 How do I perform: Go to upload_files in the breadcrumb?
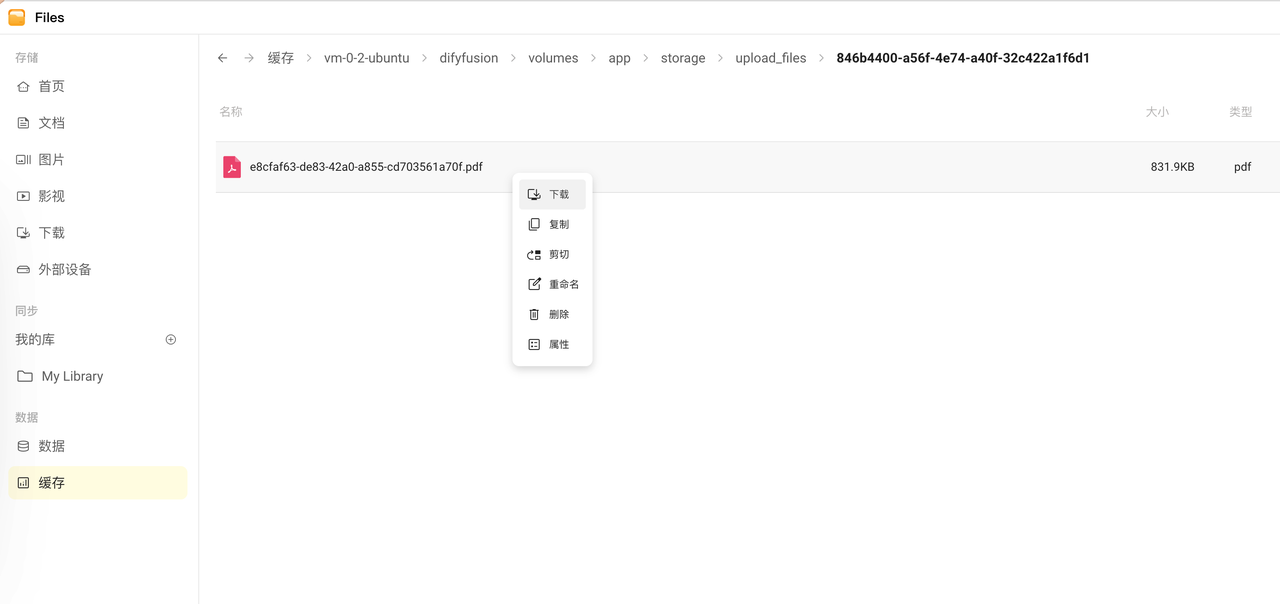[x=770, y=58]
